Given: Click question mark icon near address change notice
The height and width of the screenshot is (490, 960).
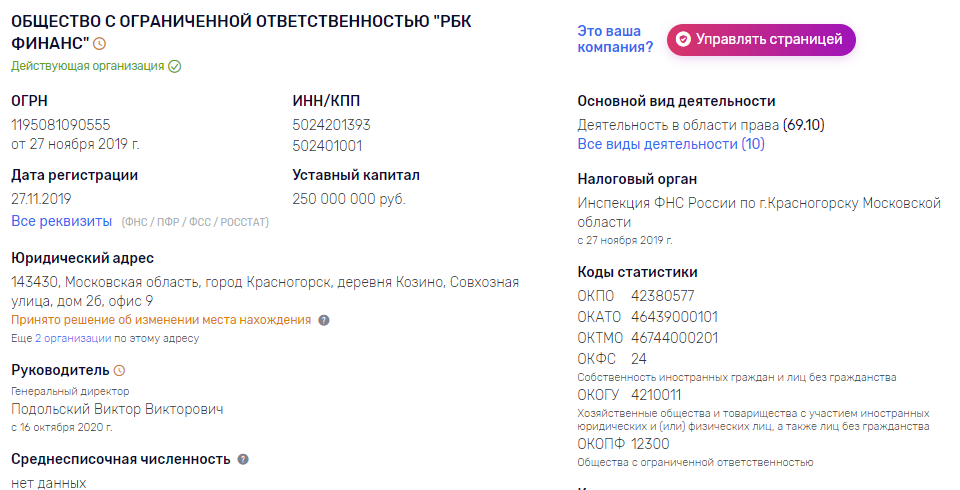Looking at the screenshot, I should 324,321.
